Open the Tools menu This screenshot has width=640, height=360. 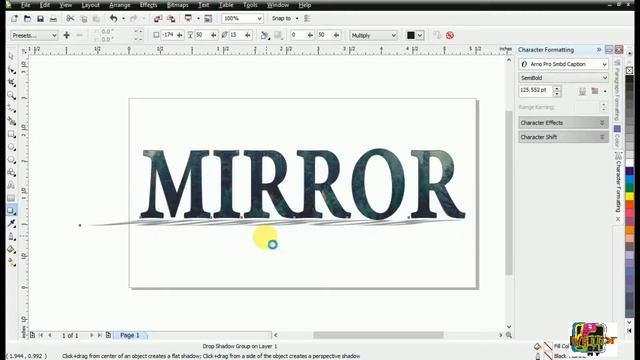250,5
